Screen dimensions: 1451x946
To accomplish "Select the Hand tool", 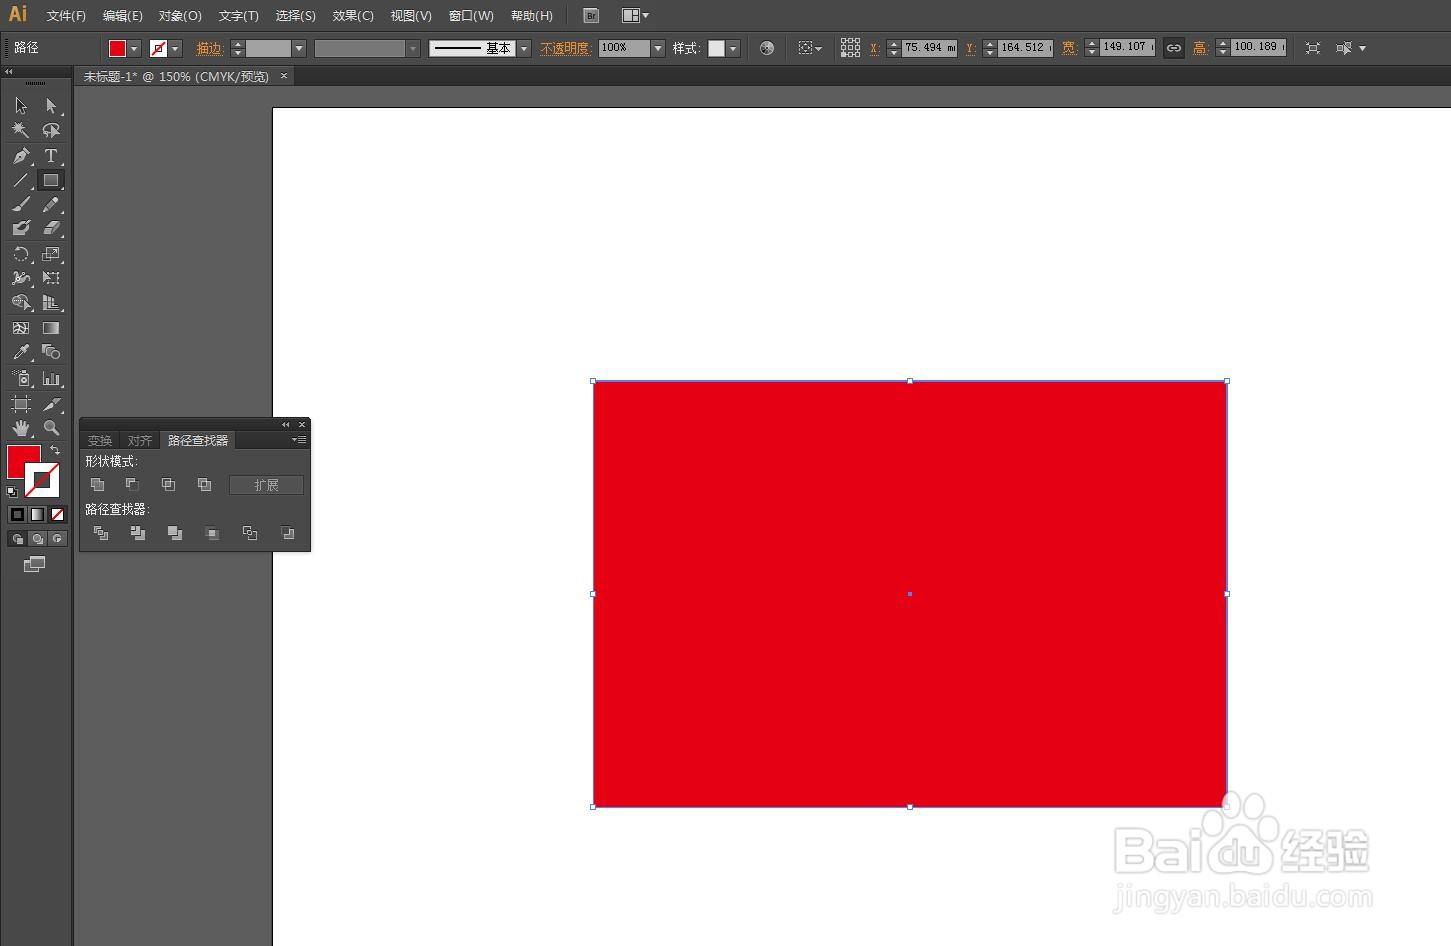I will 21,428.
